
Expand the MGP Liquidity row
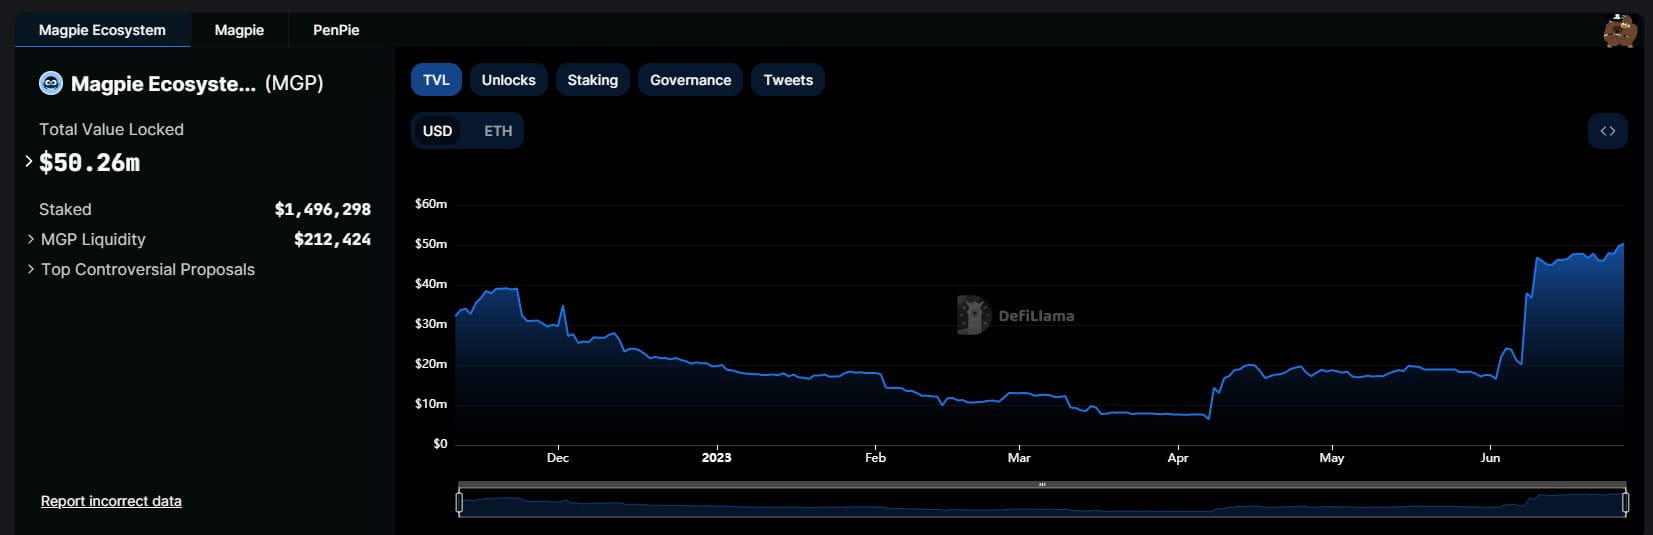point(31,239)
